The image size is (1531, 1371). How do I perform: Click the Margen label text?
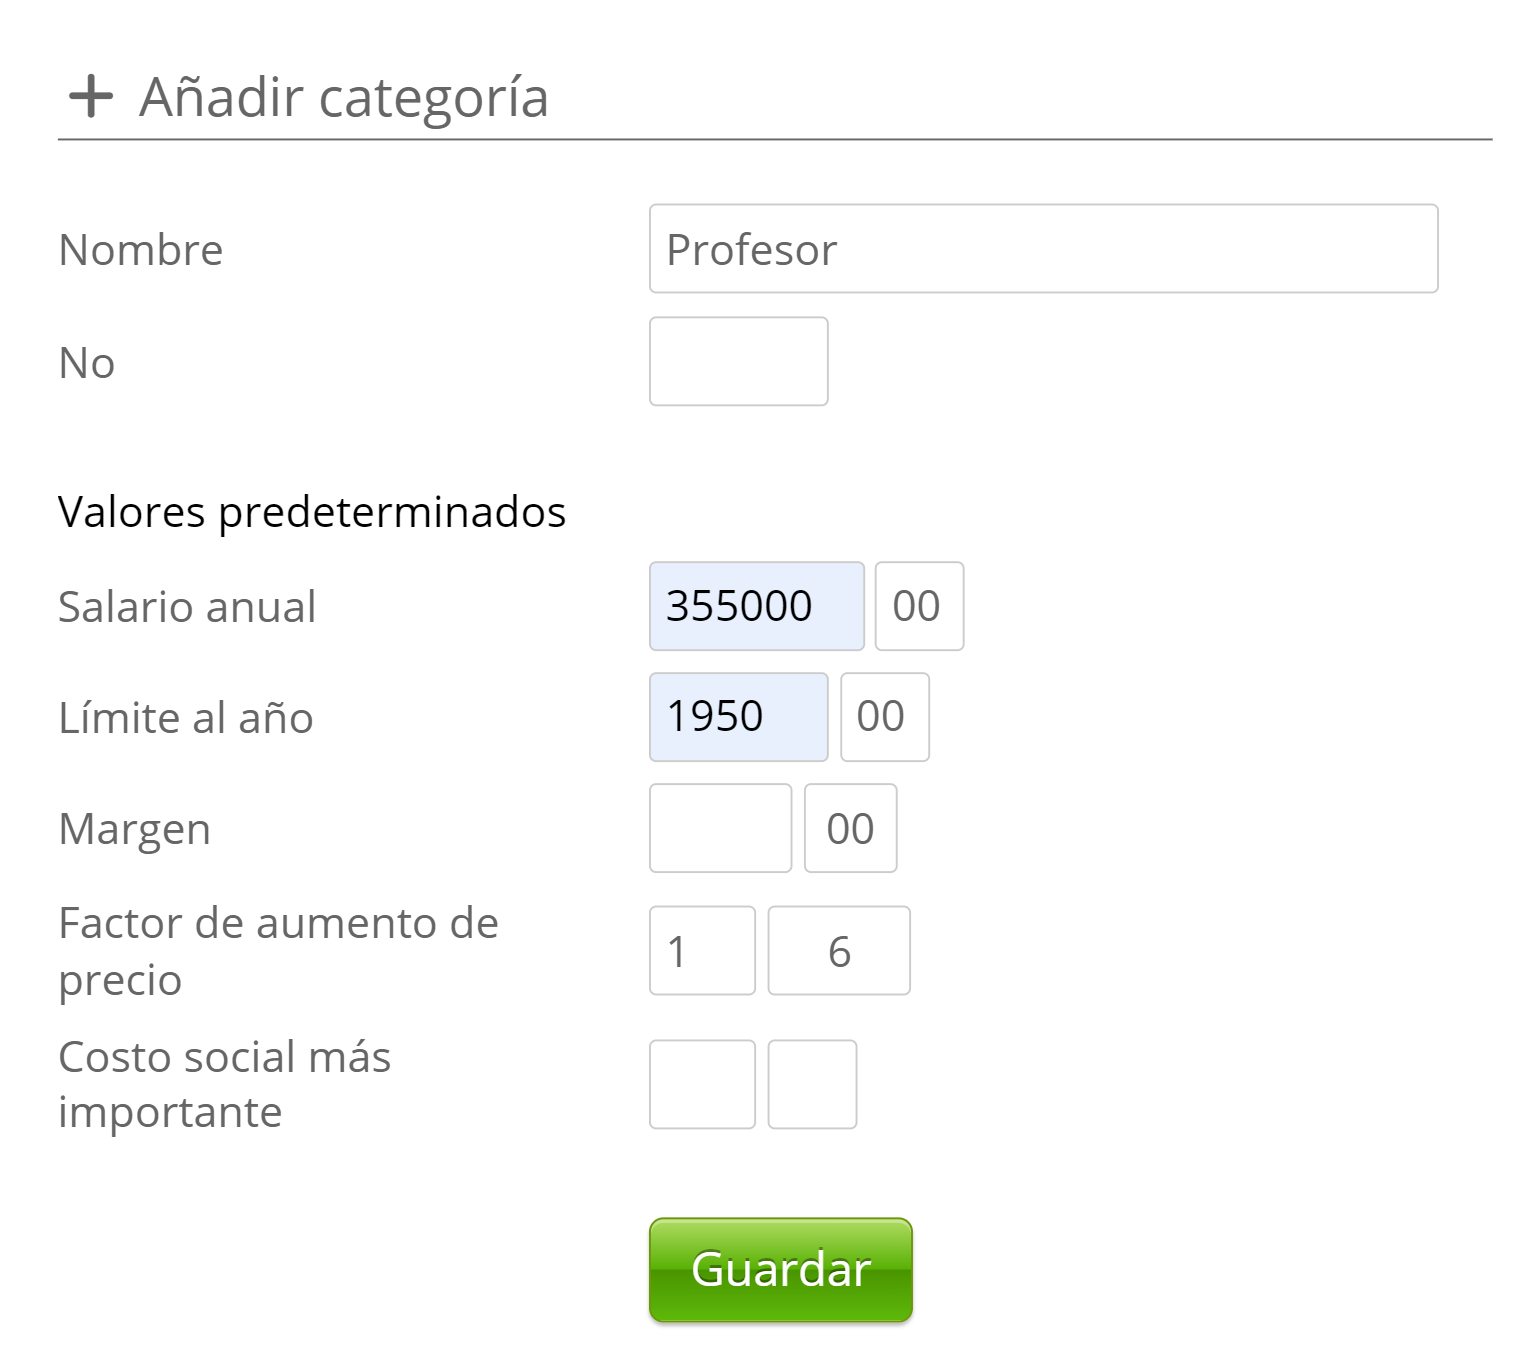pyautogui.click(x=135, y=829)
